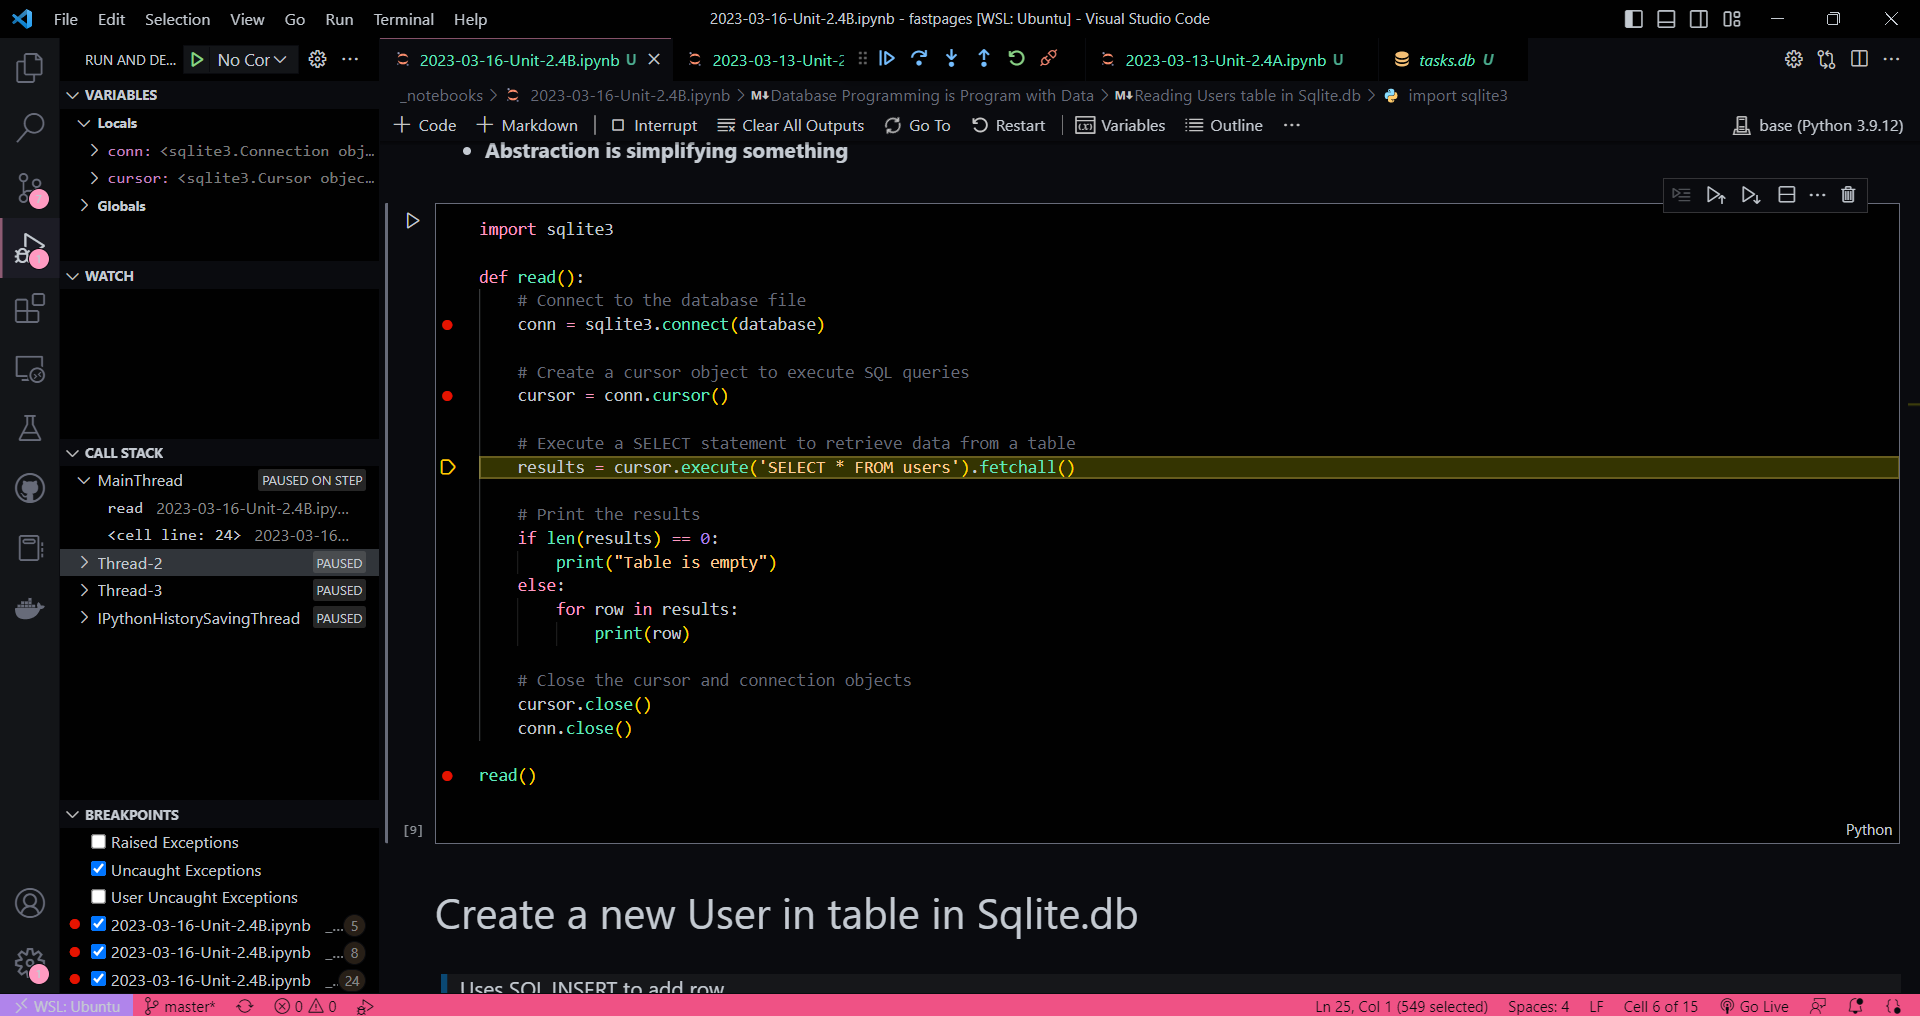Collapse the VARIABLES section
Screen dimensions: 1920x1016
72,95
